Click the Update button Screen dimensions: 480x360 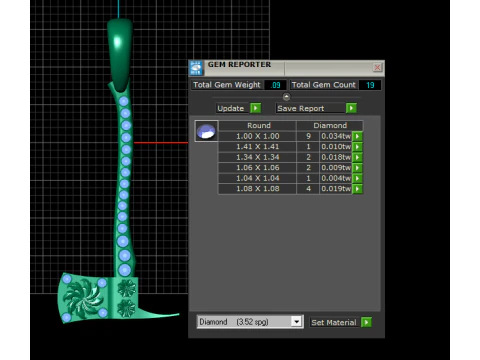pyautogui.click(x=233, y=108)
